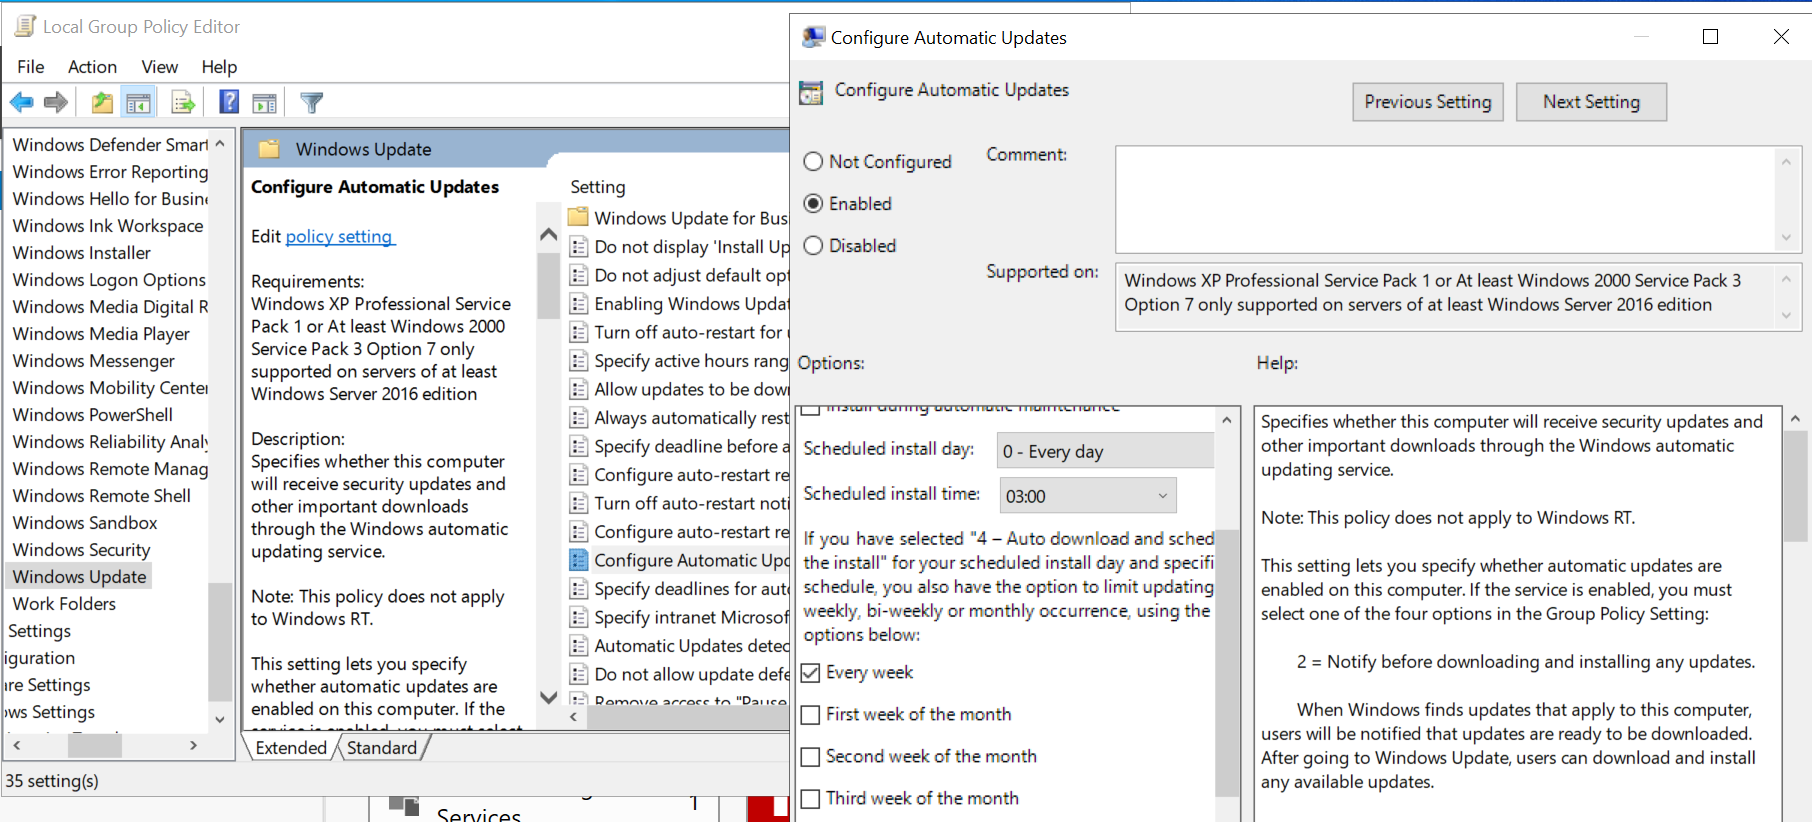
Task: Click the description pane scroll-down chevron
Action: (548, 697)
